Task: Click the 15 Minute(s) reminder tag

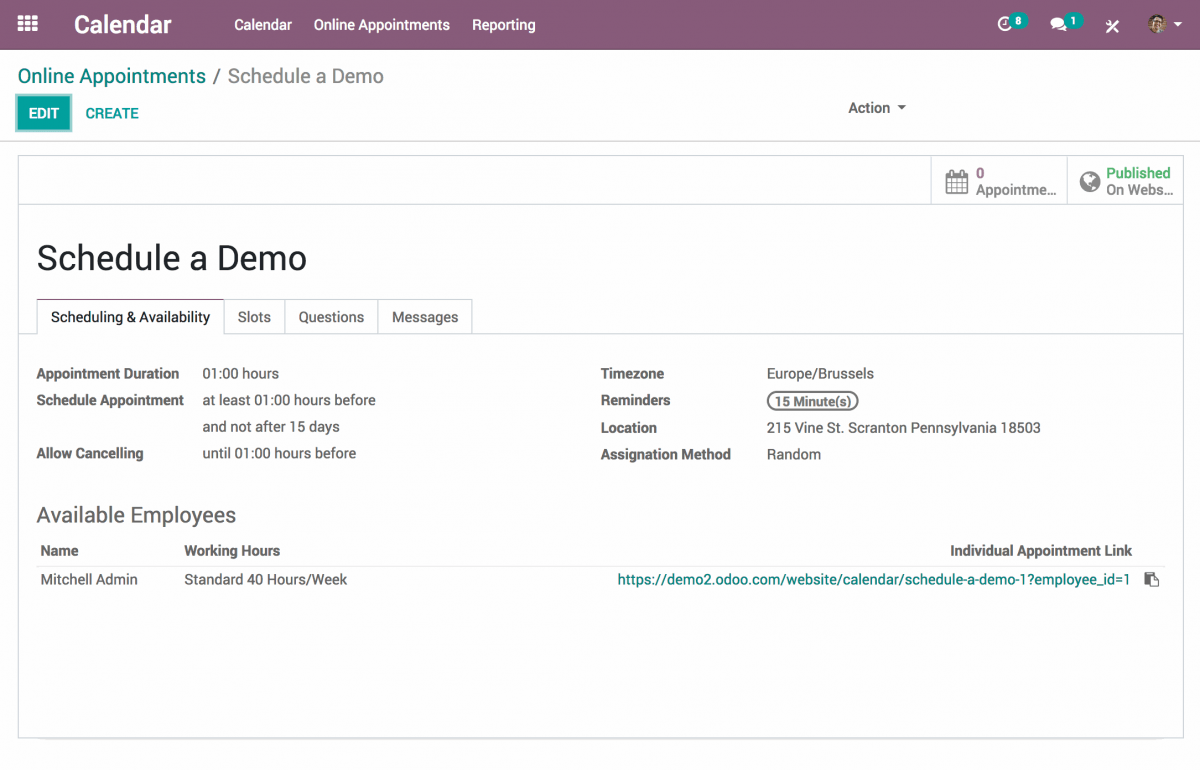Action: [812, 400]
